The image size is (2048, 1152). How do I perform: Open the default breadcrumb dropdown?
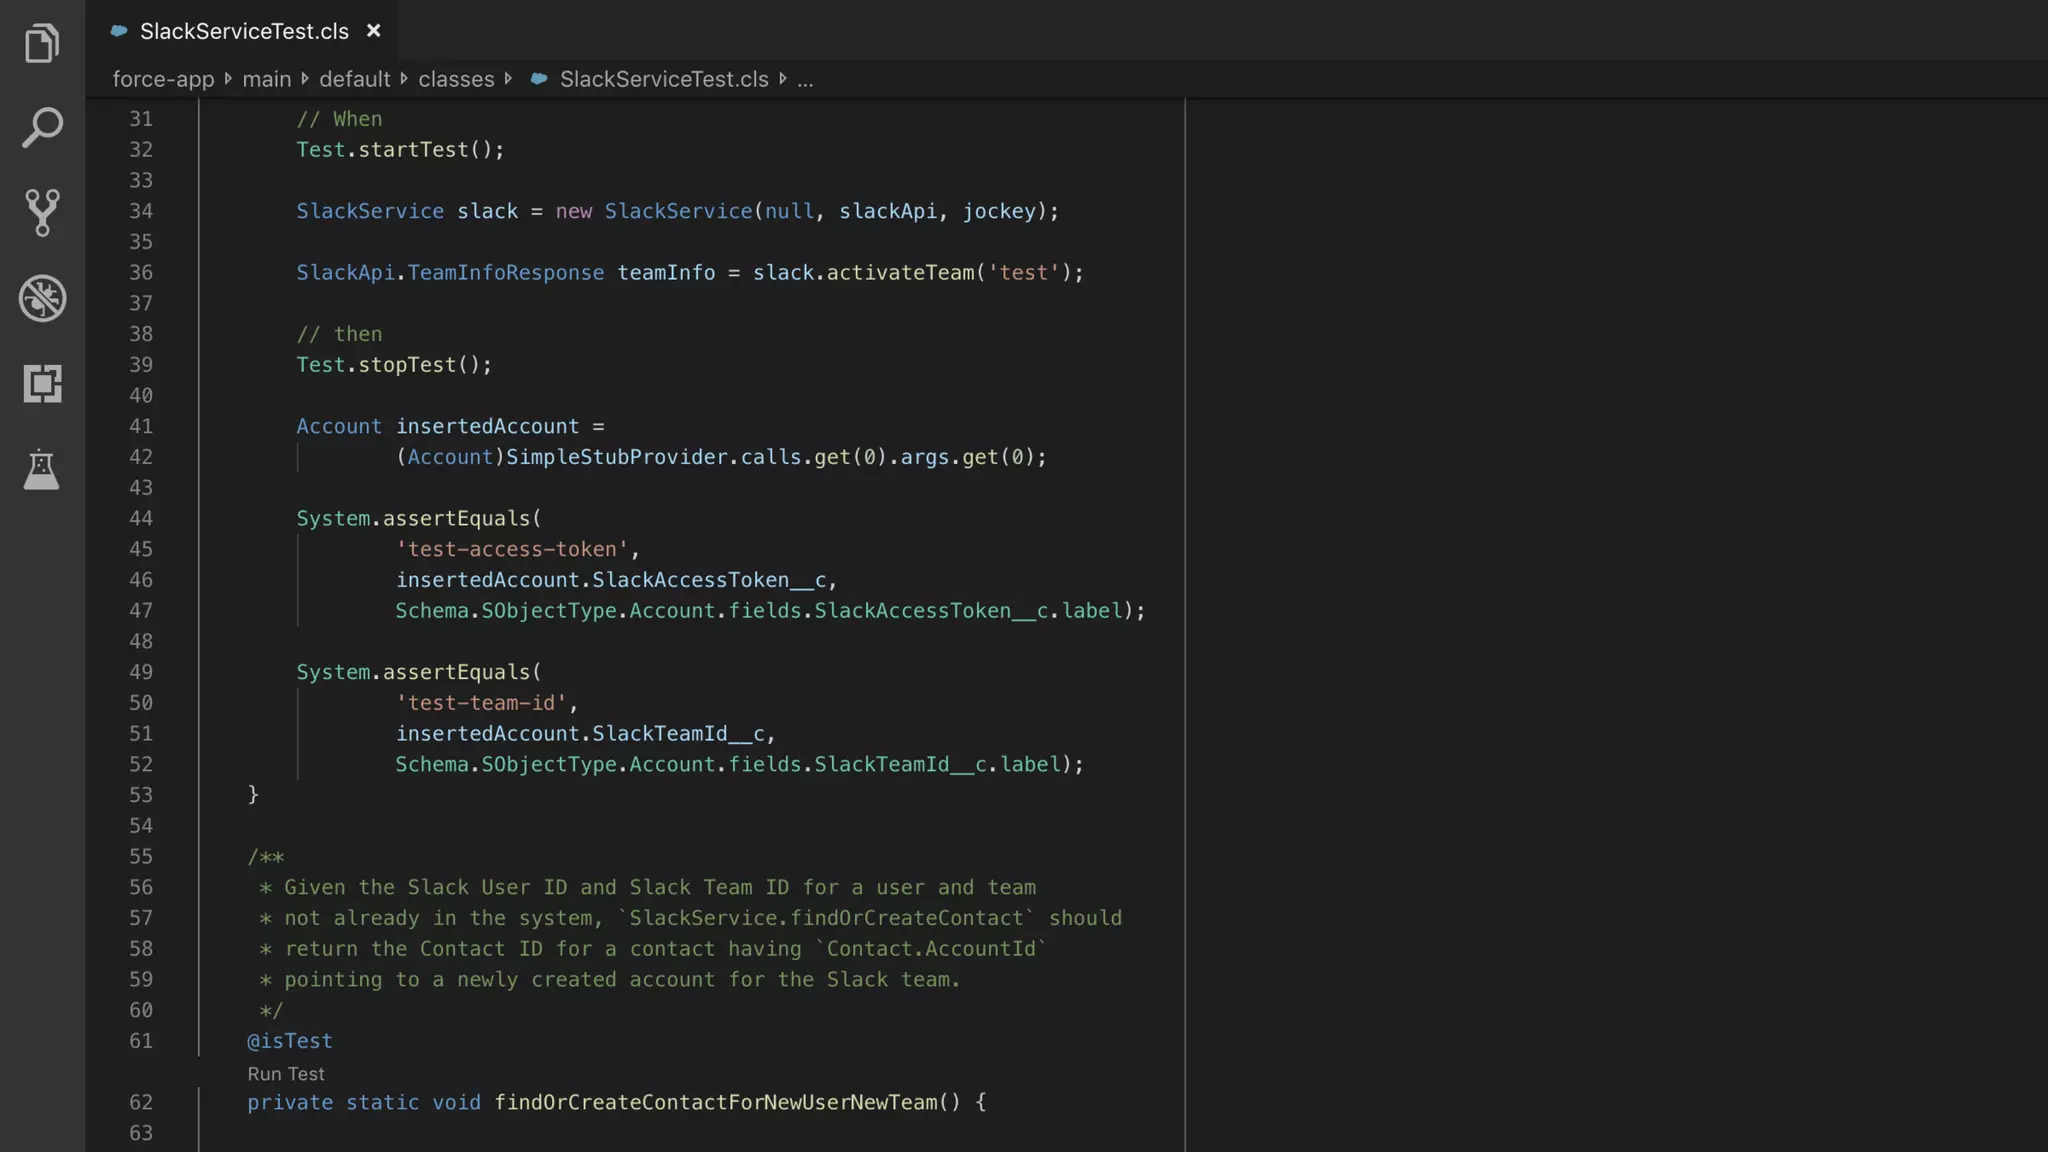[354, 79]
